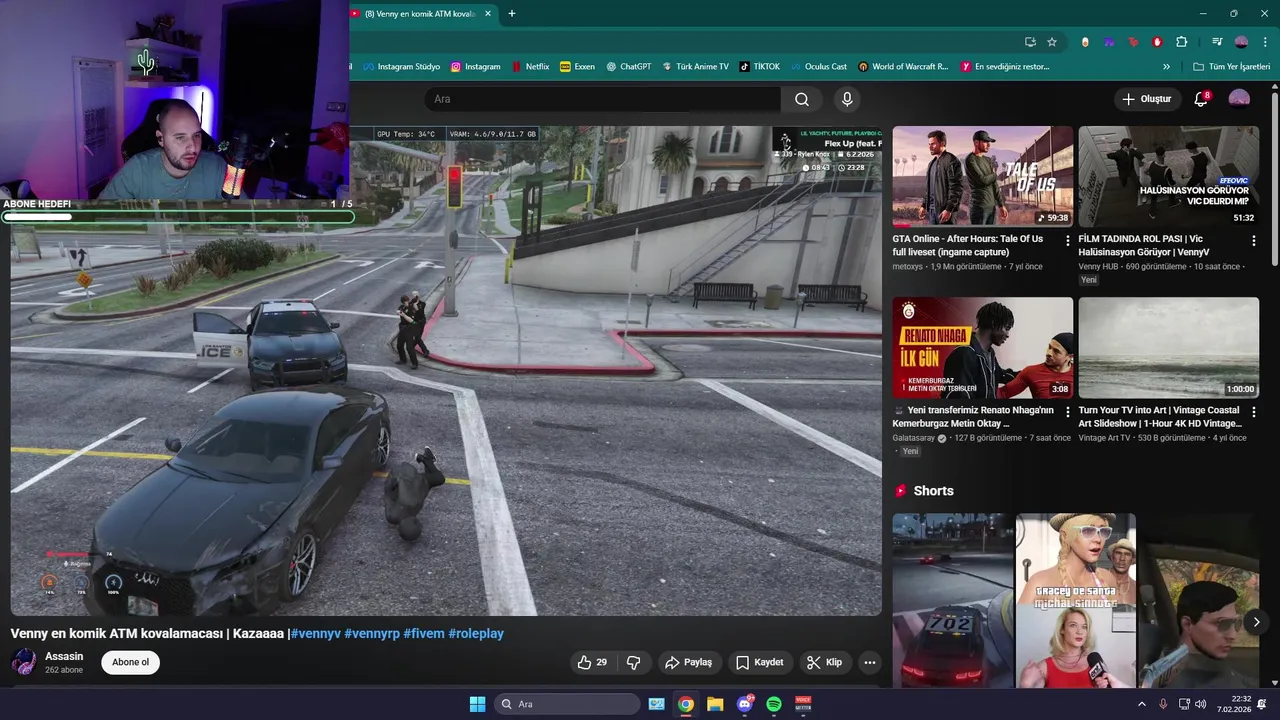Open the #roleplay hashtag link
Screen dimensions: 1280x720
[x=476, y=633]
